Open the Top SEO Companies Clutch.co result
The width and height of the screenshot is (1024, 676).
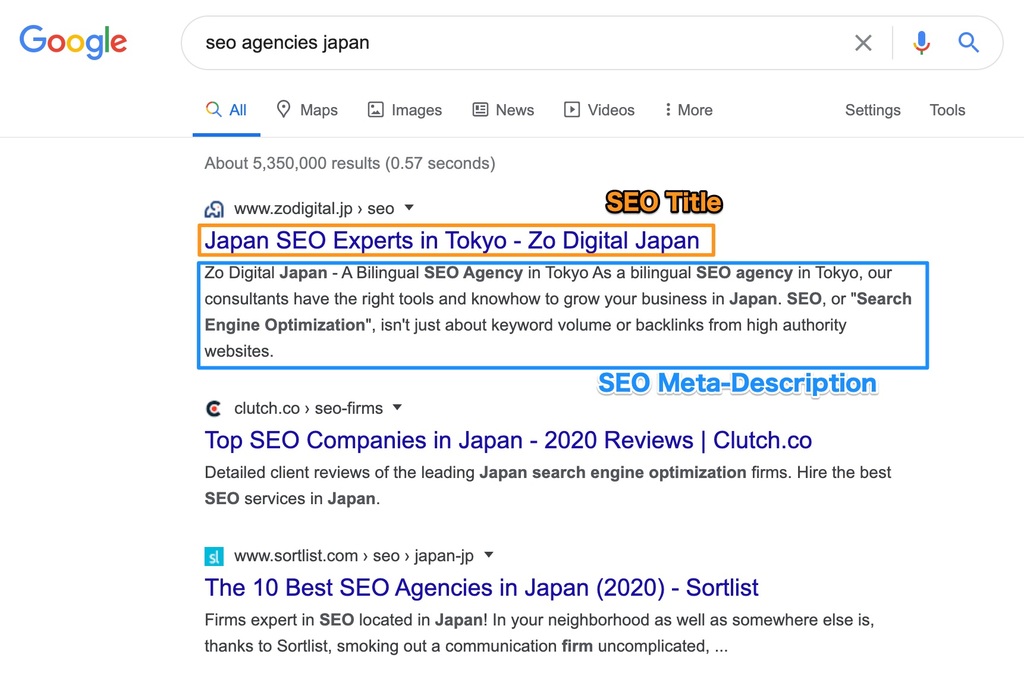508,440
